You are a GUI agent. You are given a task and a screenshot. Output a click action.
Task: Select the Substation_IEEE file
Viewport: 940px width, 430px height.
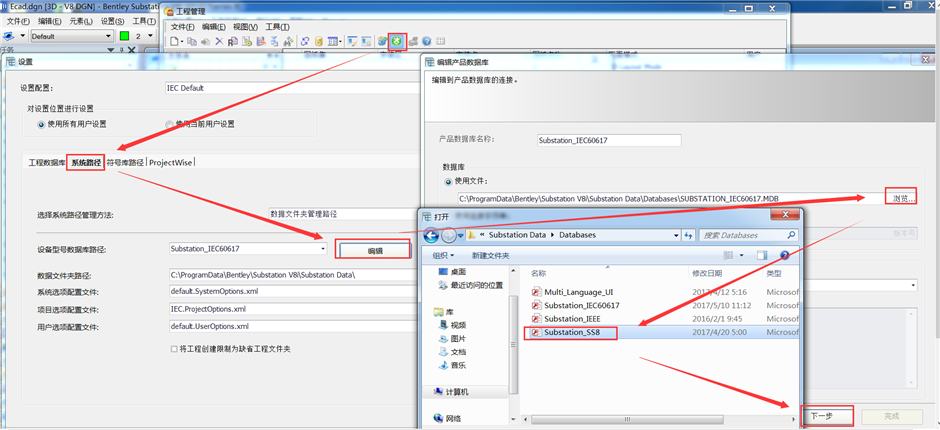[x=567, y=318]
